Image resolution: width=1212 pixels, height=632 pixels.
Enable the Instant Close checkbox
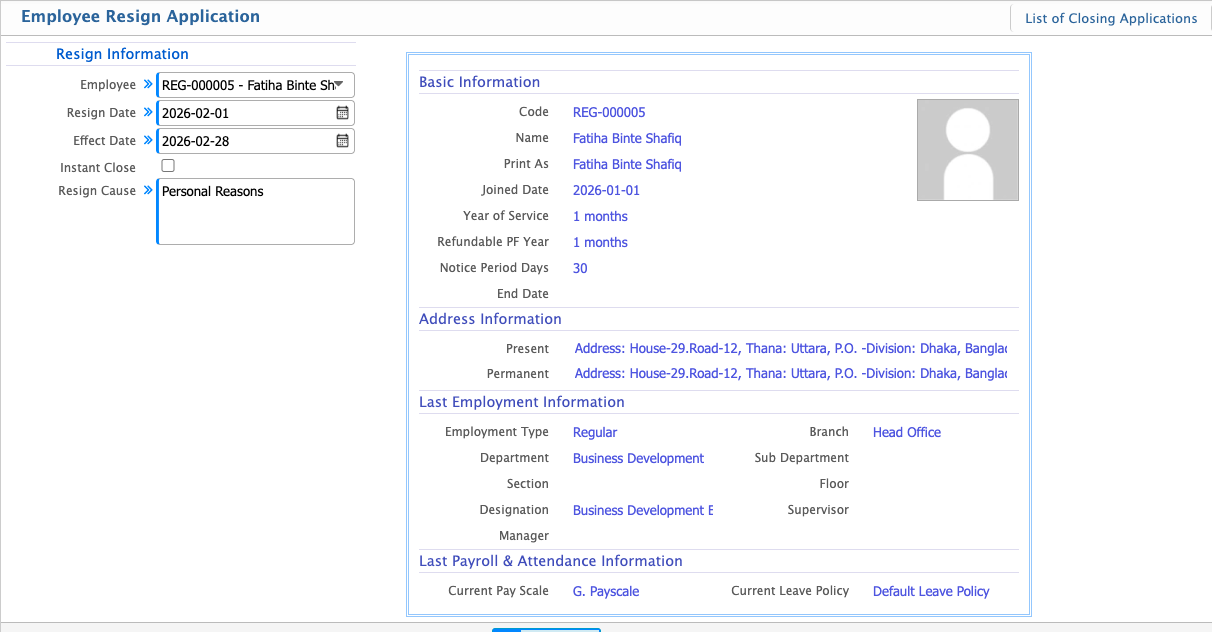click(168, 166)
